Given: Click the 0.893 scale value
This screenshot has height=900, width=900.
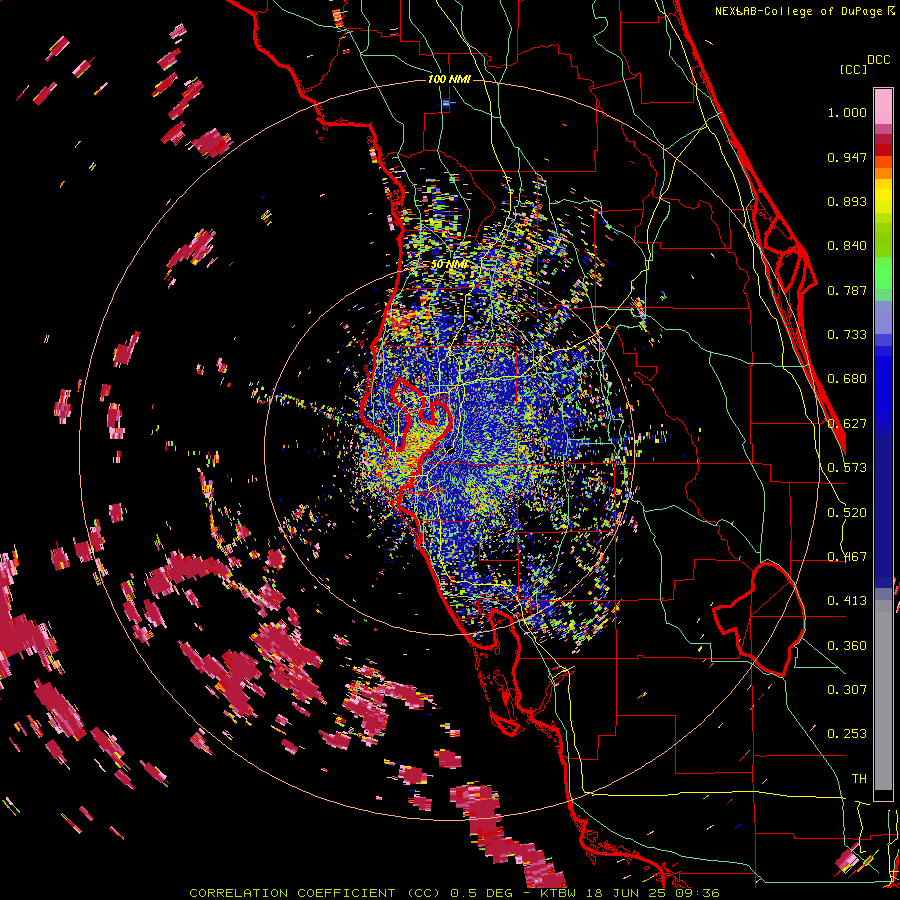Looking at the screenshot, I should tap(847, 201).
